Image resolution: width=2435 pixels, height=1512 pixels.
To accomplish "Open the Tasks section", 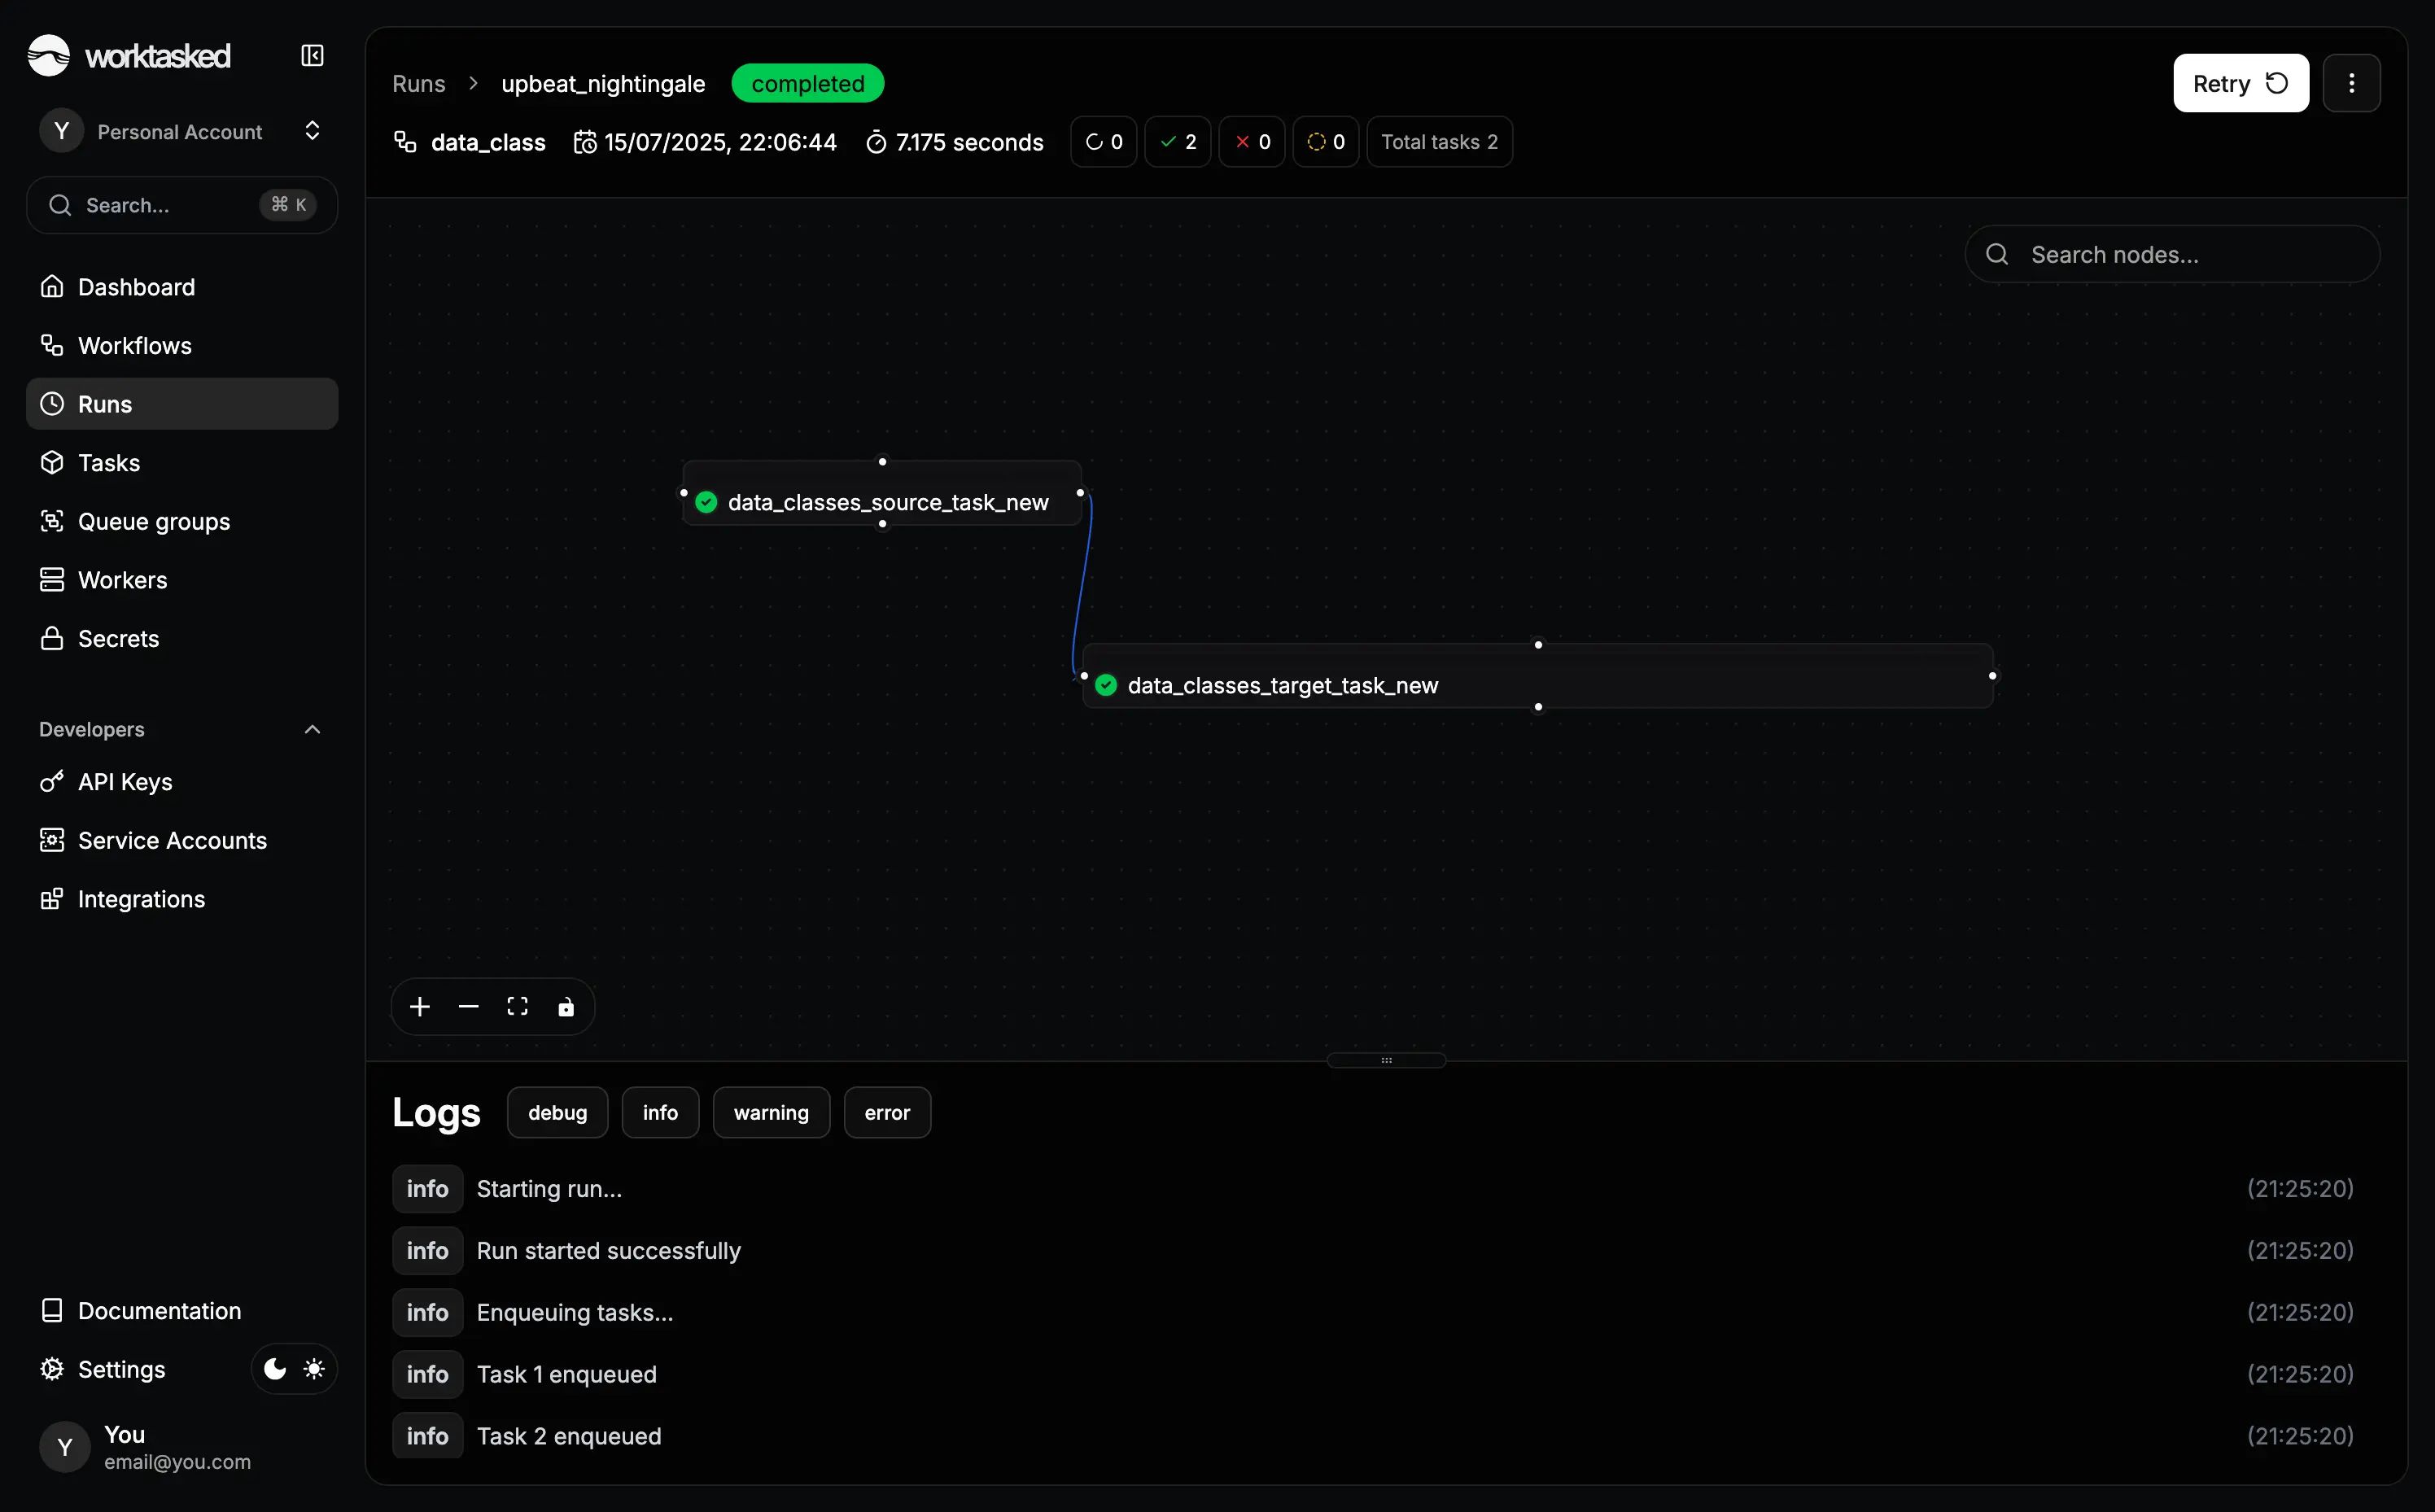I will (182, 463).
